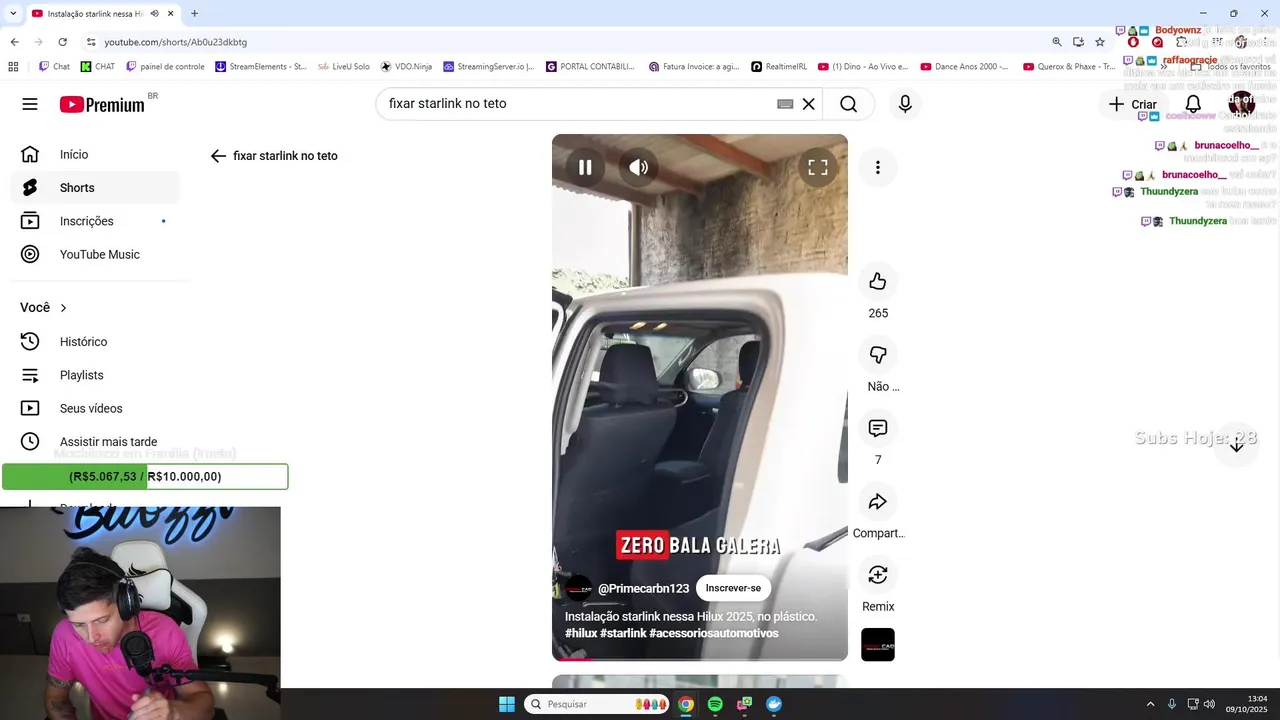The width and height of the screenshot is (1280, 720).
Task: Open a new Chrome tab
Action: (194, 13)
